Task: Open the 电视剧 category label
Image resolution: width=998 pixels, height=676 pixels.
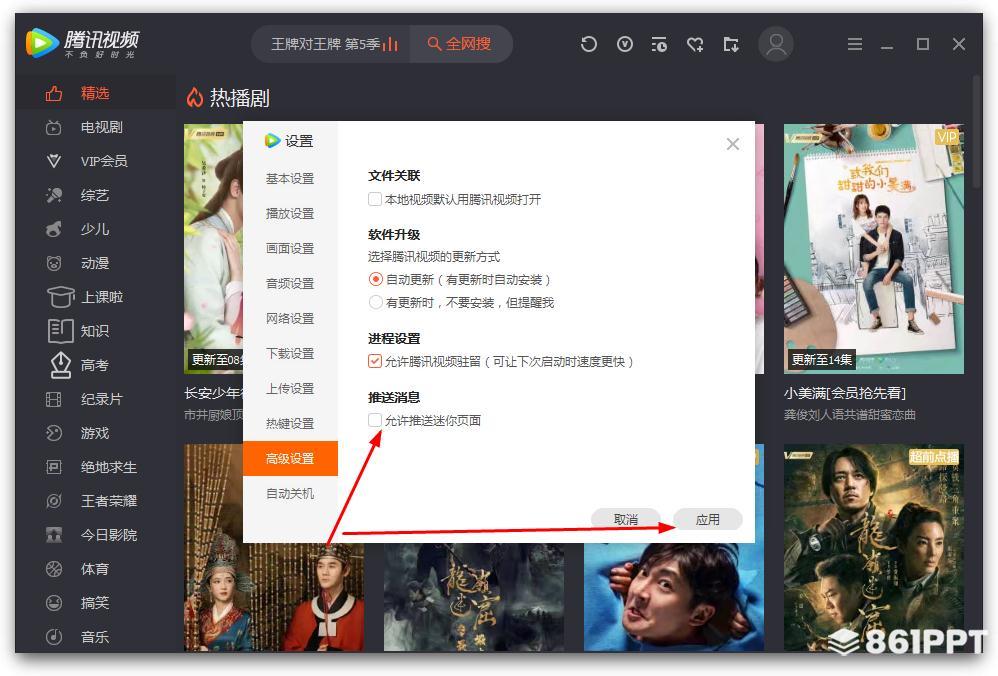Action: (x=102, y=127)
